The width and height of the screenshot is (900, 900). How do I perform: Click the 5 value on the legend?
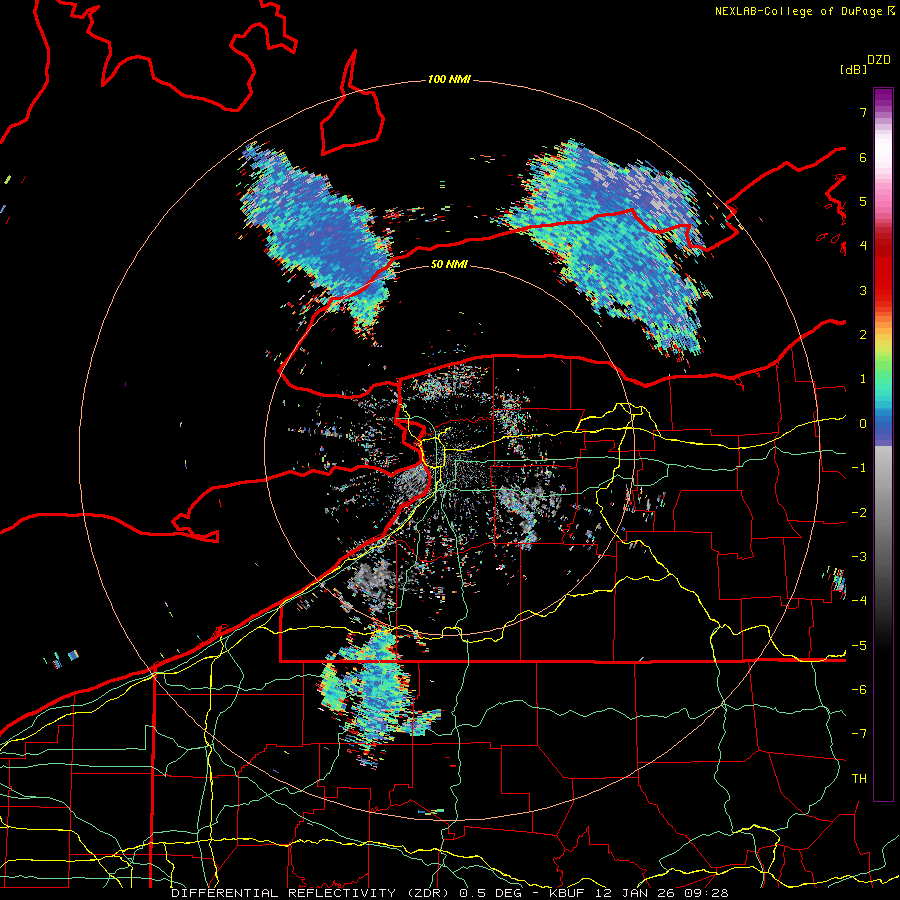pyautogui.click(x=863, y=201)
